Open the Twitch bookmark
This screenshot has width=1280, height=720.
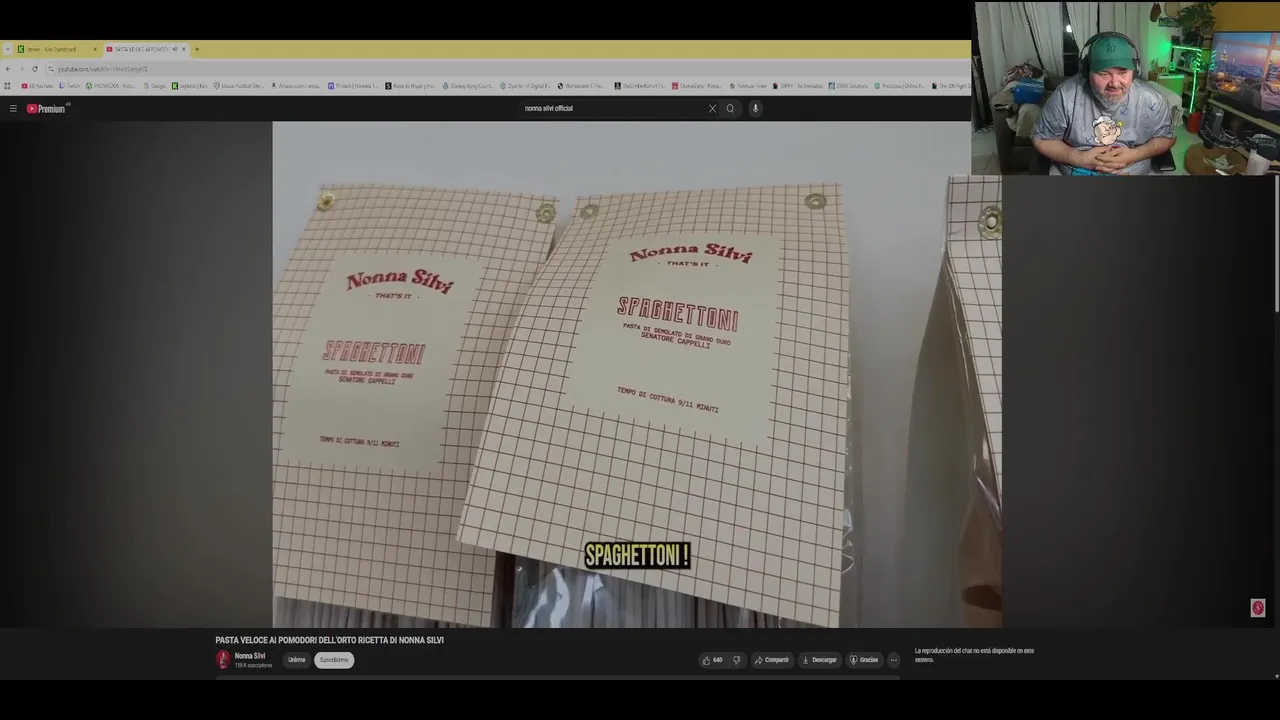(69, 86)
